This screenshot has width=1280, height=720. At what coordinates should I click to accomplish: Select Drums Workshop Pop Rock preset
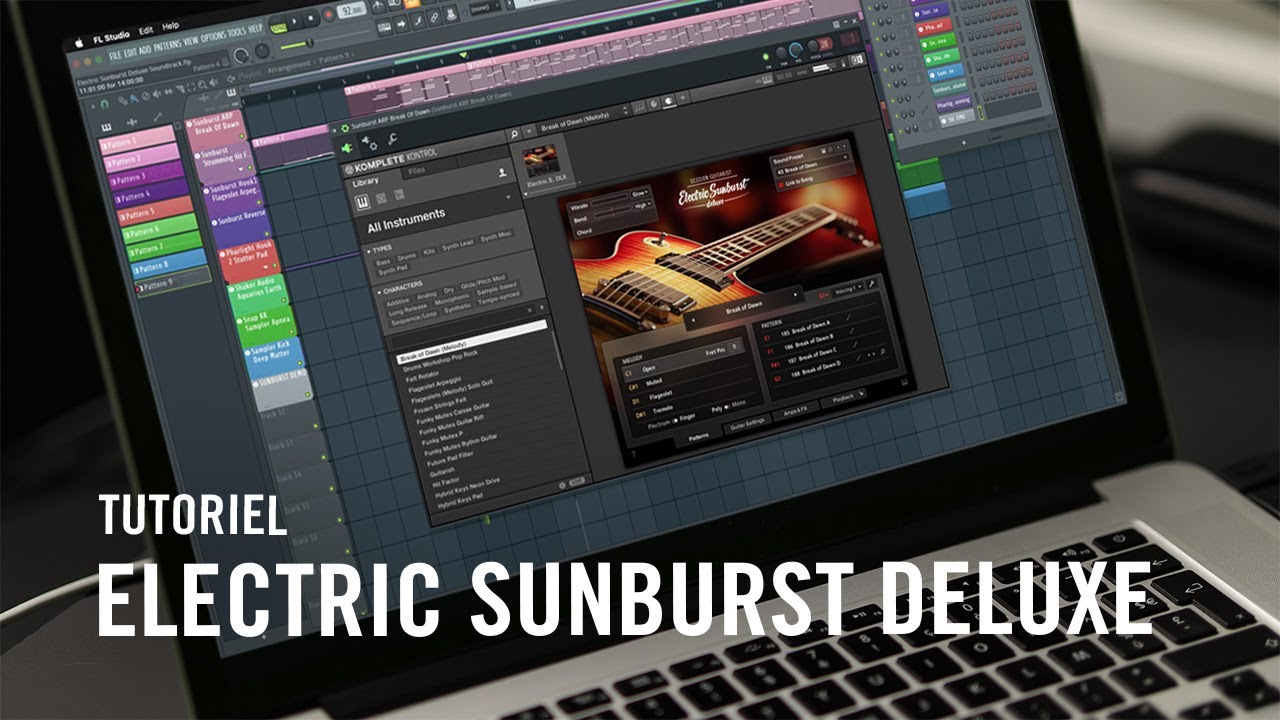click(440, 361)
